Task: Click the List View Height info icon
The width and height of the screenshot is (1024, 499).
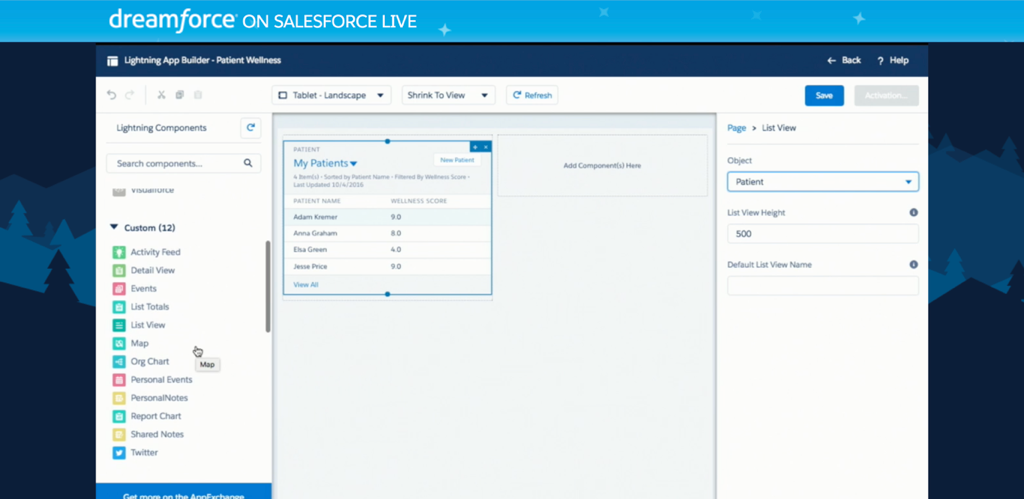Action: (x=914, y=213)
